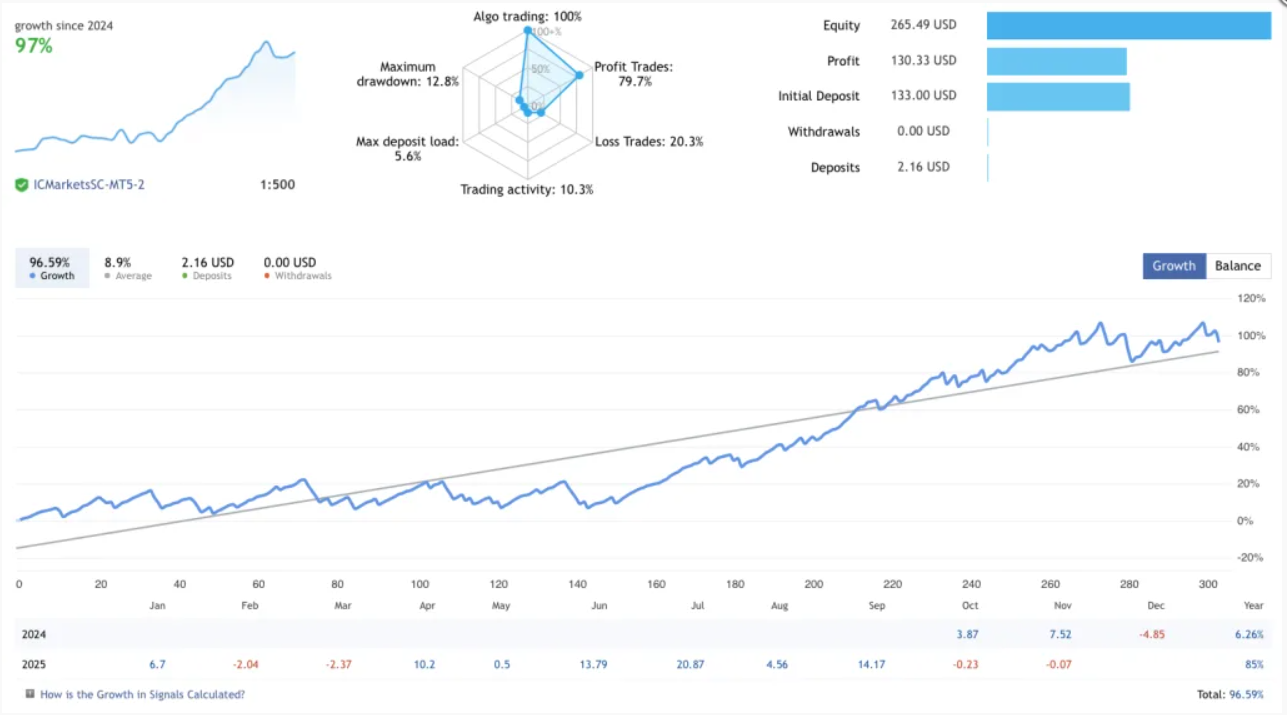Switch to the Balance chart tab
This screenshot has height=715, width=1287.
pyautogui.click(x=1237, y=266)
